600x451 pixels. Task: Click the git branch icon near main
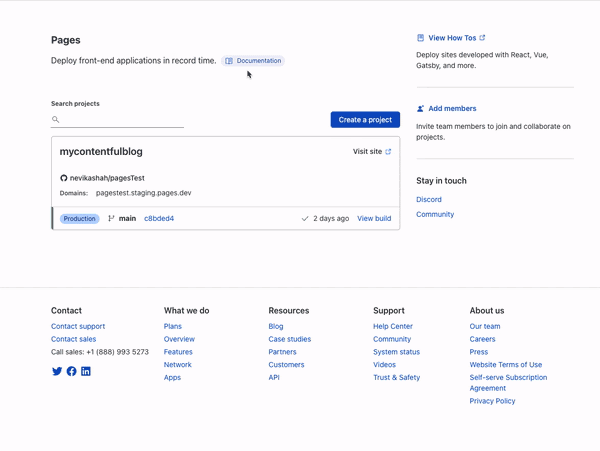(x=111, y=218)
